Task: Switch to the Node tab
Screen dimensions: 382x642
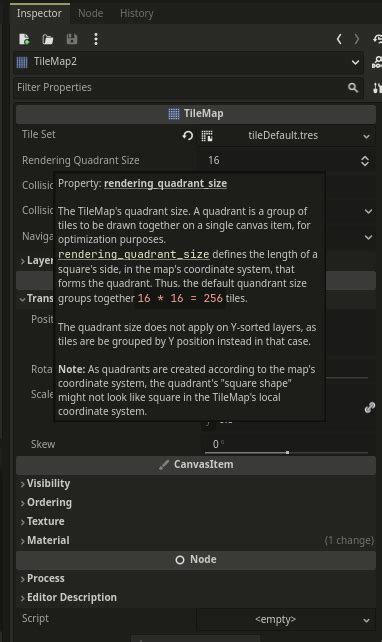Action: [x=90, y=14]
